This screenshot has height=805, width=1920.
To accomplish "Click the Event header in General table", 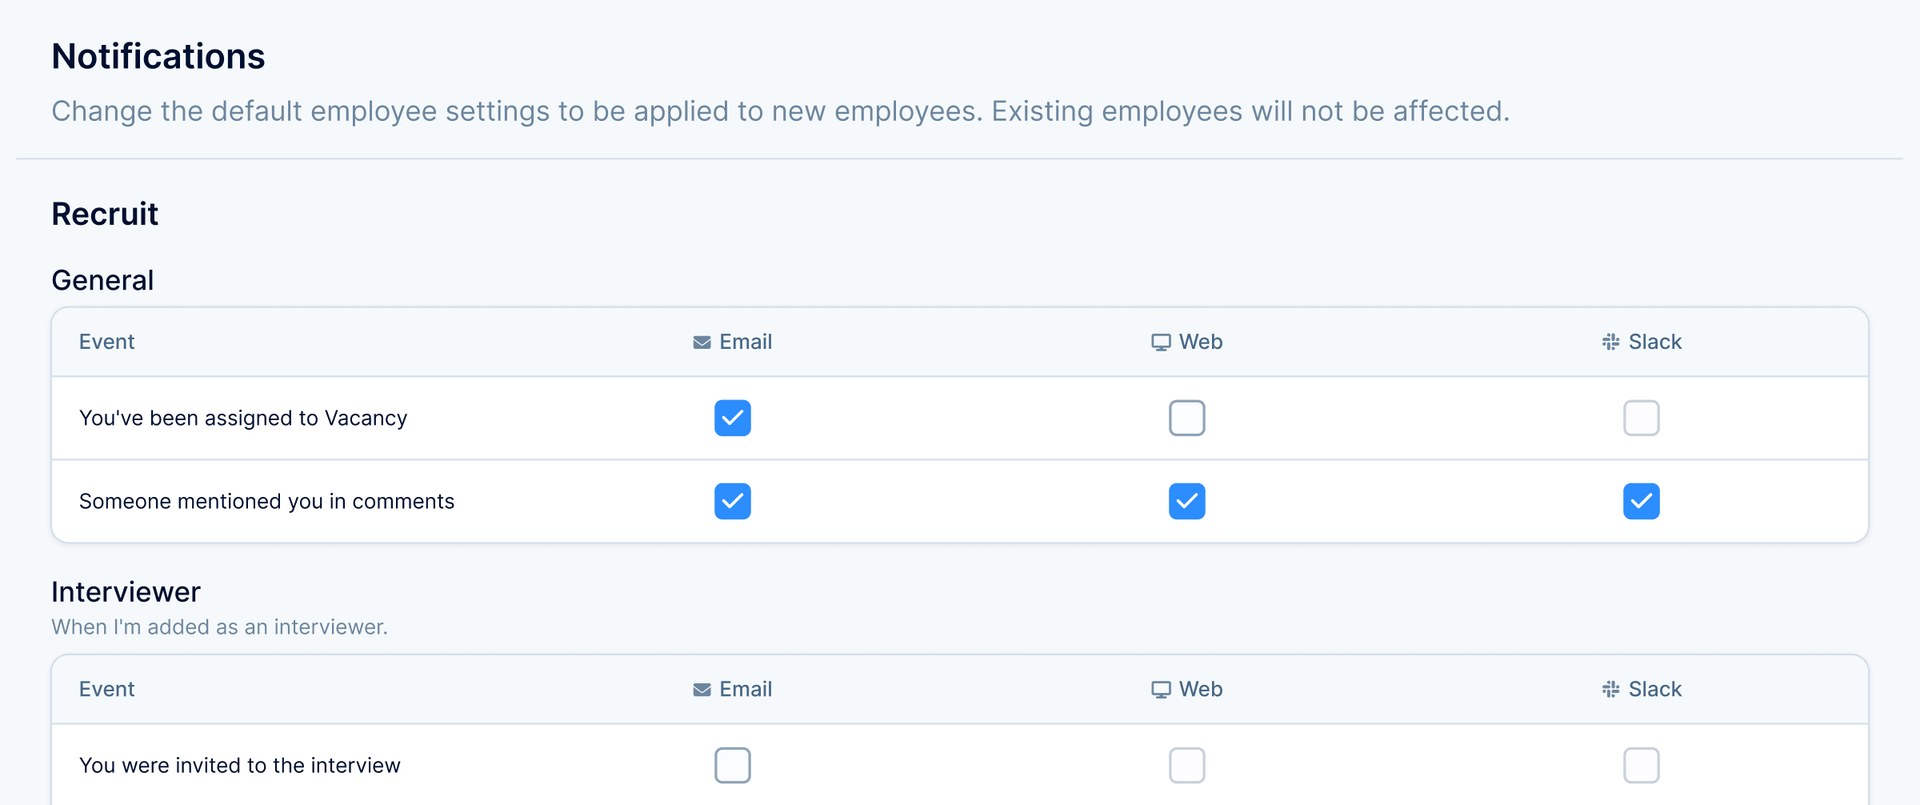I will pos(107,342).
